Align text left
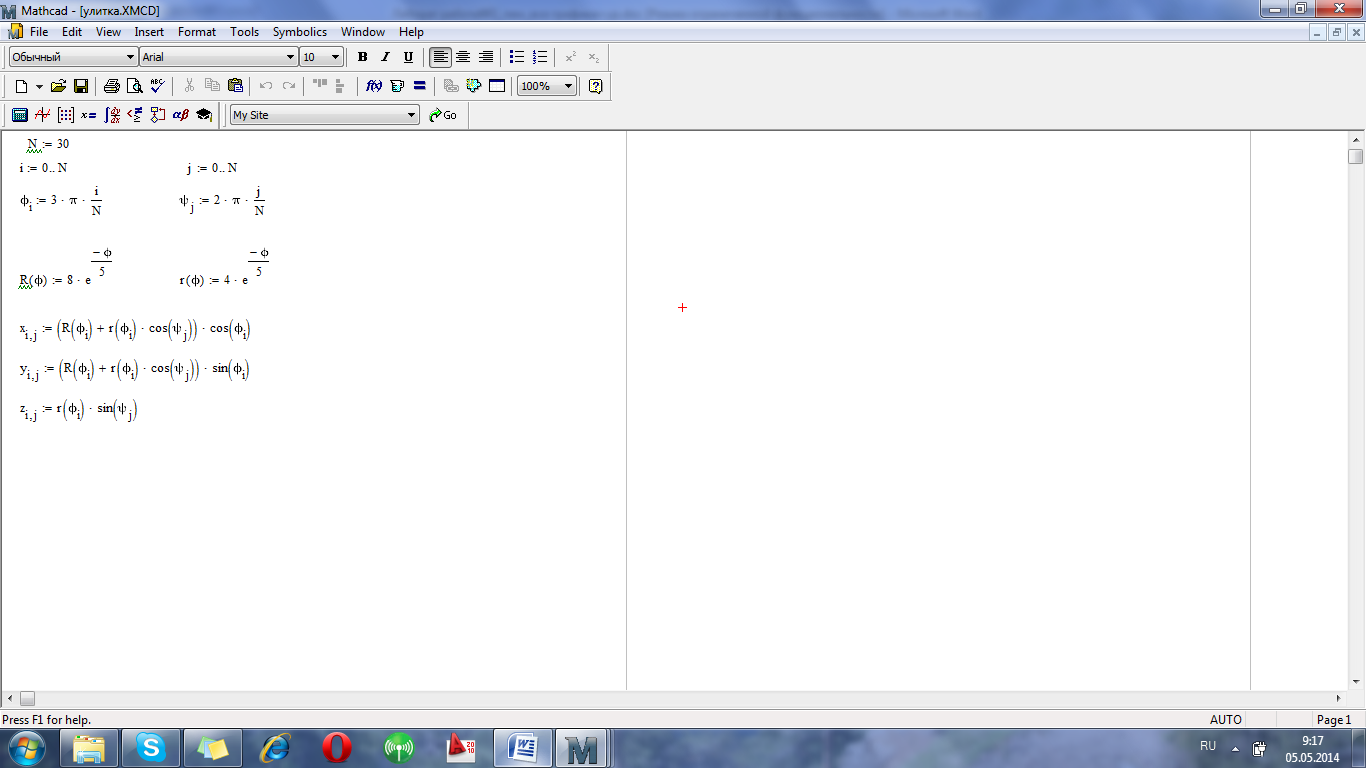This screenshot has width=1366, height=768. [440, 57]
